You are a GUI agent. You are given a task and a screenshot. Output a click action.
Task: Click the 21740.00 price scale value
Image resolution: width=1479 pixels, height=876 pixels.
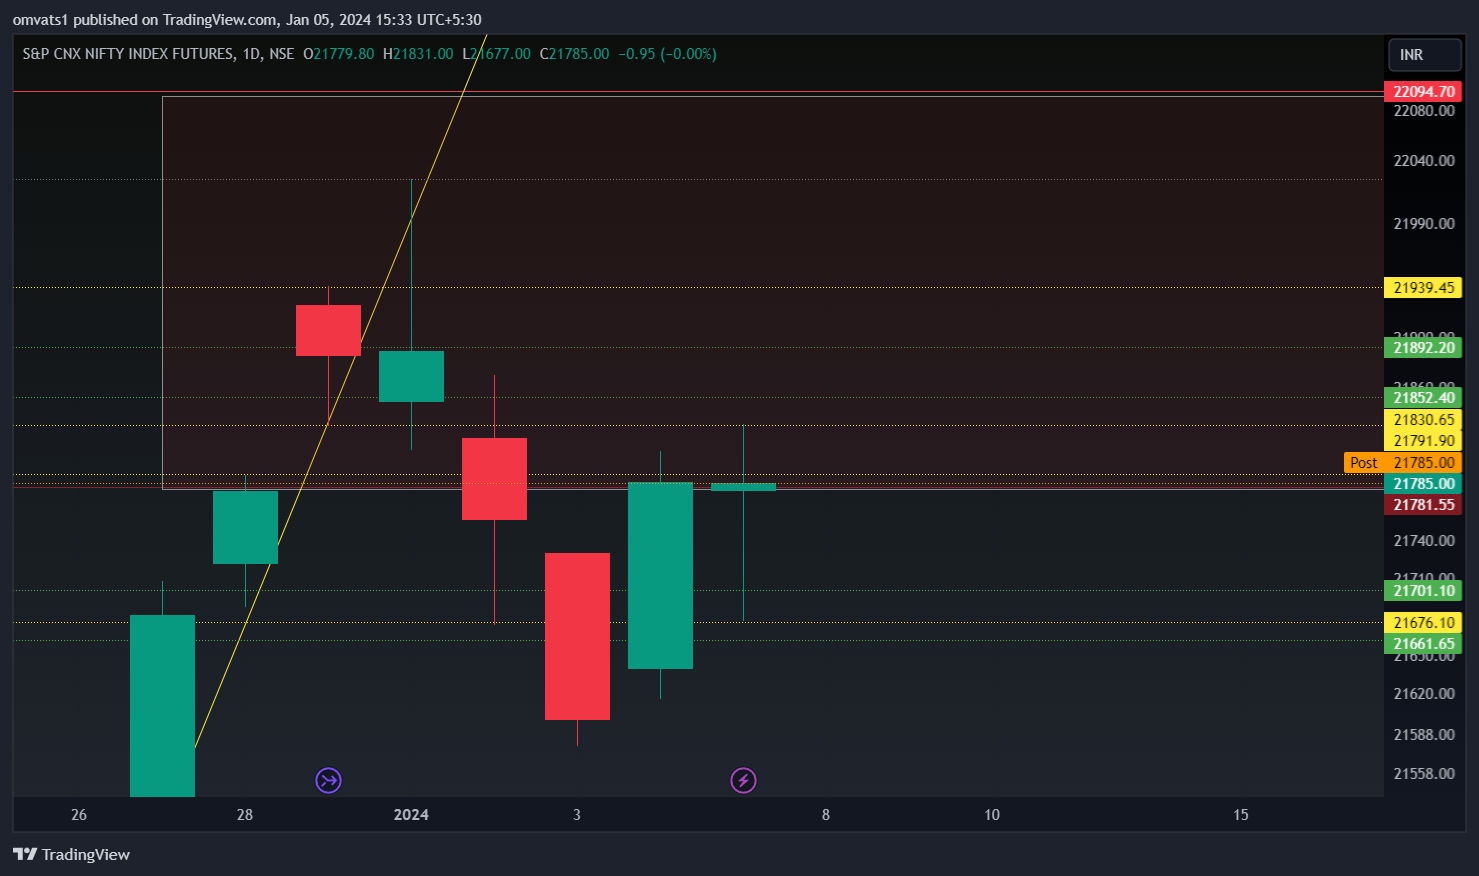pos(1424,541)
